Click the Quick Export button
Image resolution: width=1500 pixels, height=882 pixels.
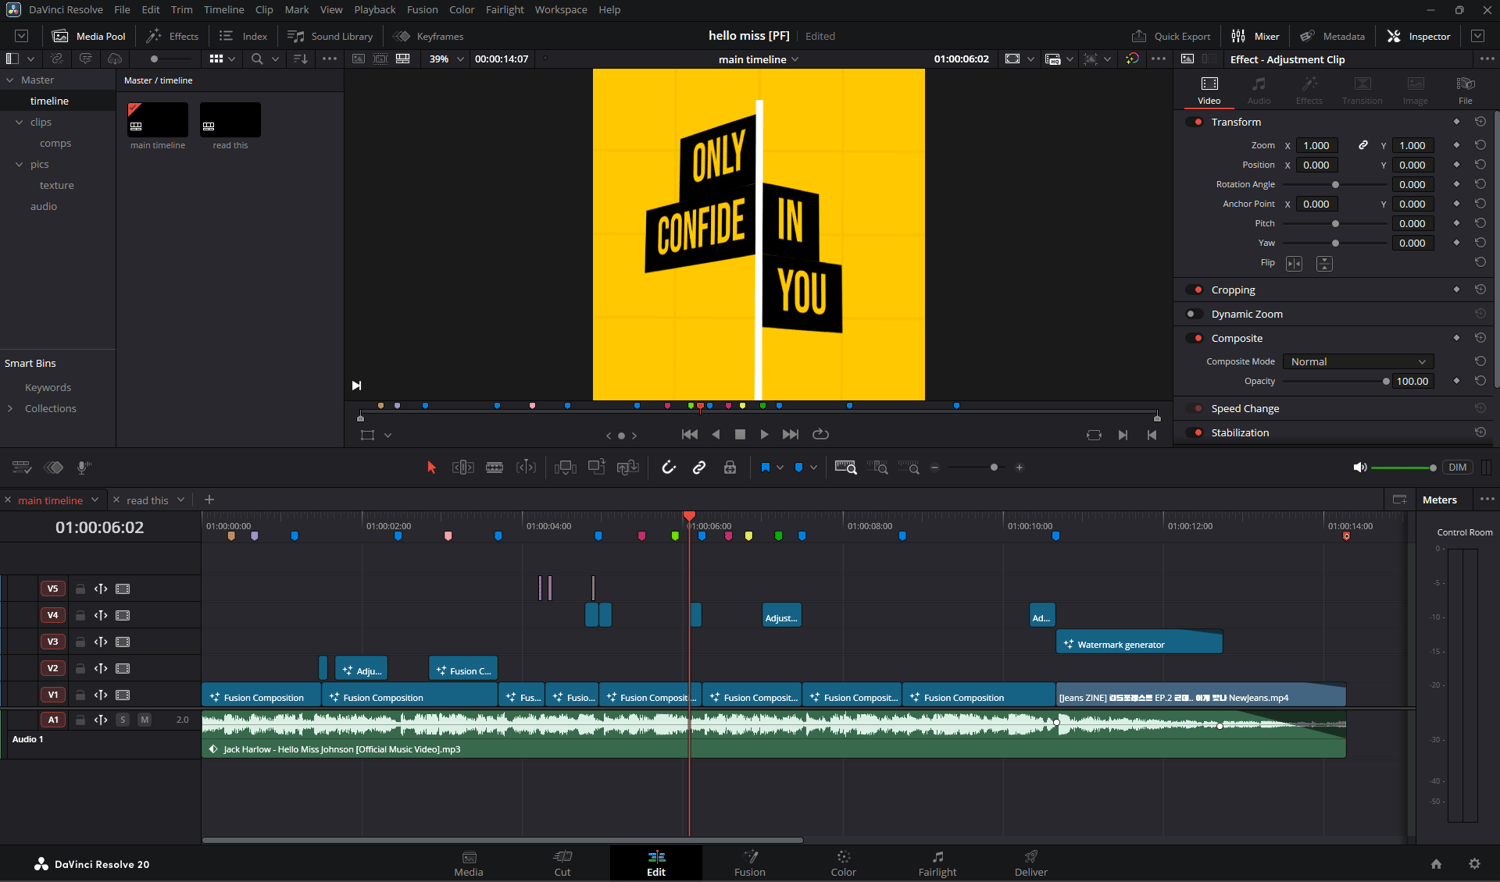pyautogui.click(x=1171, y=36)
